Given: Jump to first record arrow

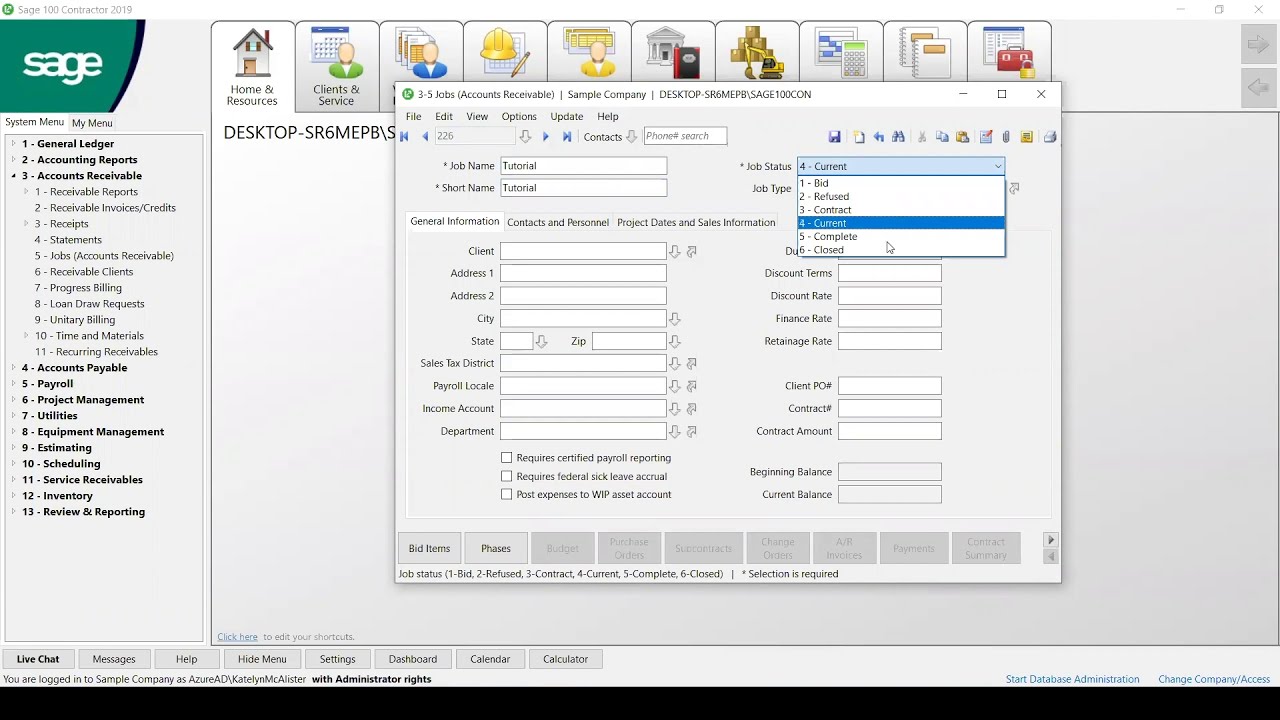Looking at the screenshot, I should (x=405, y=137).
